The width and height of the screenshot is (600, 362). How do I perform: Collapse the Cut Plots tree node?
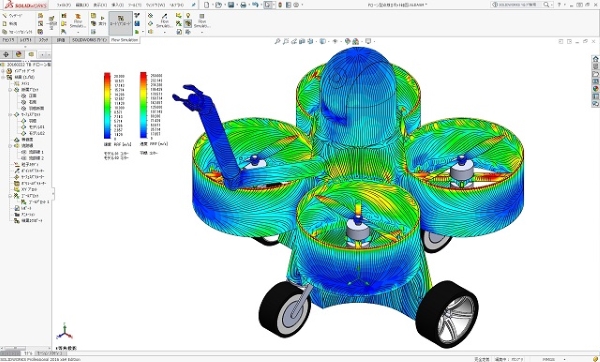[x=10, y=90]
